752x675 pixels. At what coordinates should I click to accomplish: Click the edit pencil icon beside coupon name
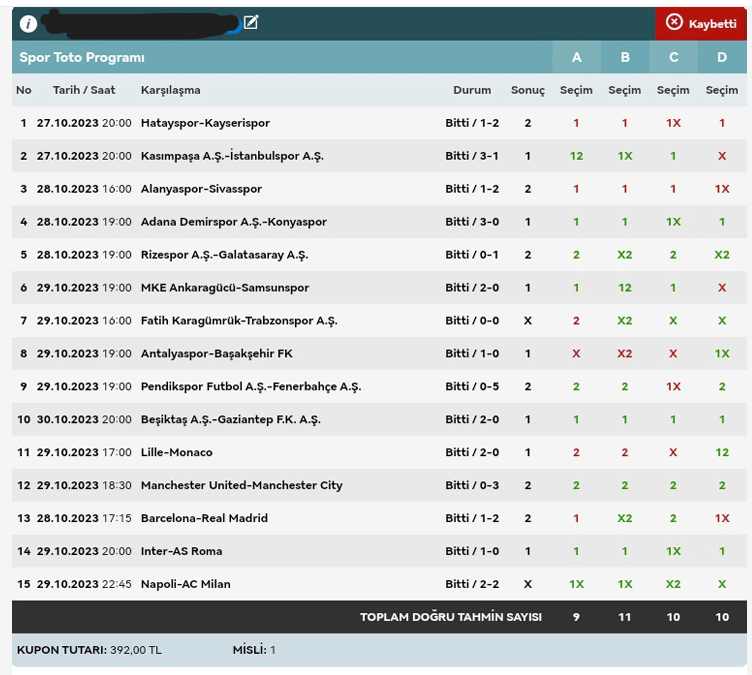(251, 22)
